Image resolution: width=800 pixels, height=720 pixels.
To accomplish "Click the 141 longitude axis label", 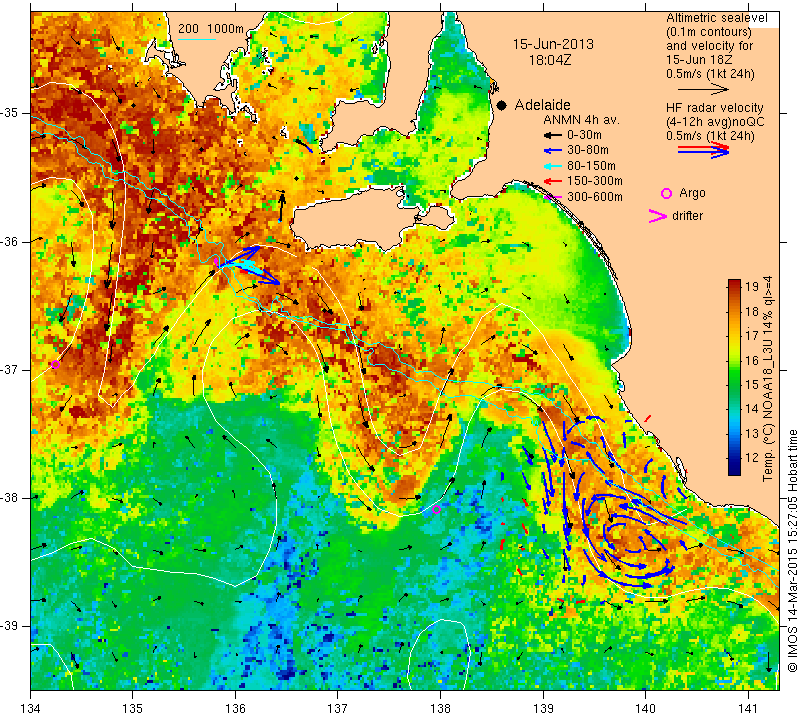I will tap(748, 709).
